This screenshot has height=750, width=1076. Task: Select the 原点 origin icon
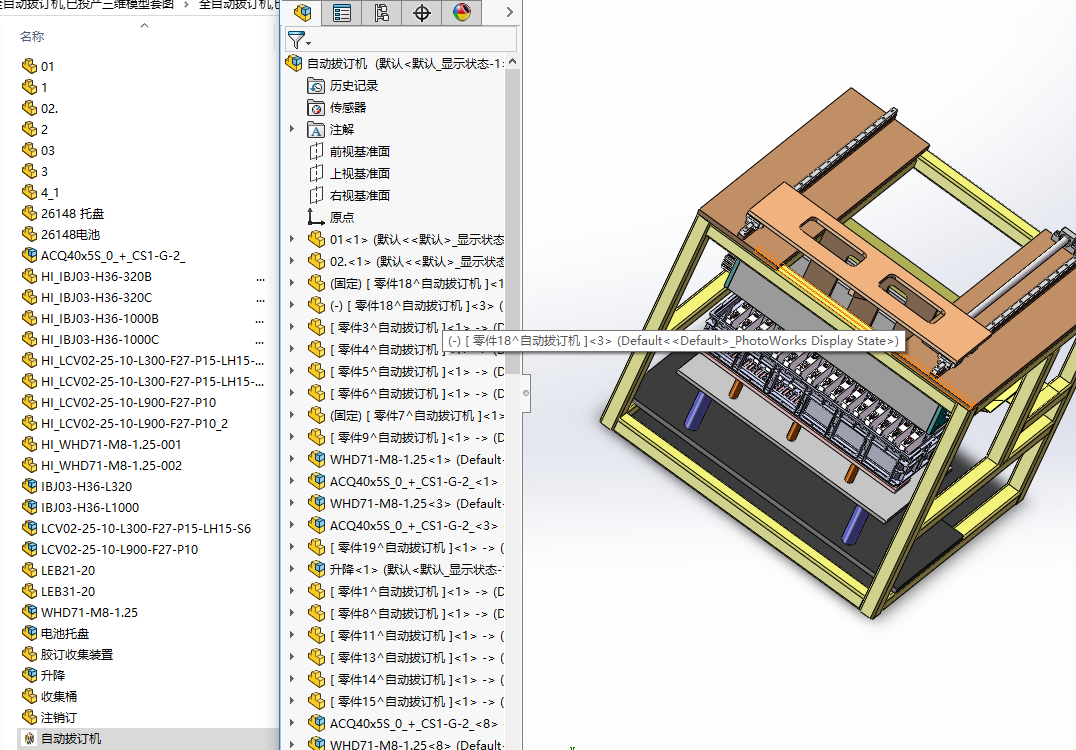[x=316, y=218]
